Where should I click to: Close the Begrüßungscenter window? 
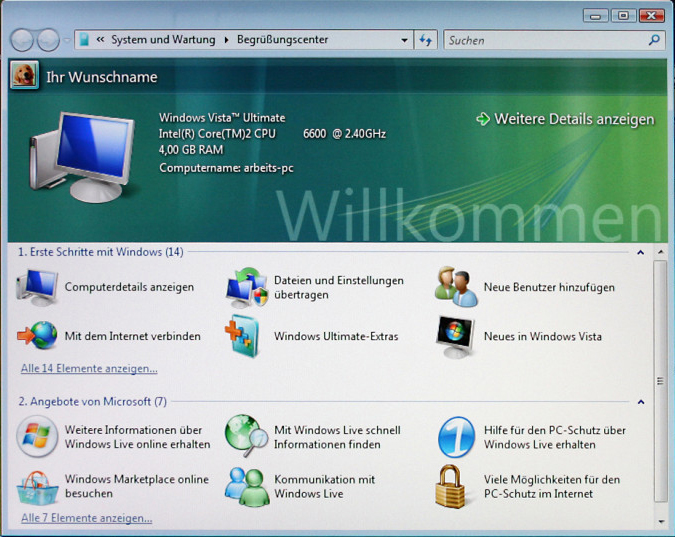click(x=651, y=16)
